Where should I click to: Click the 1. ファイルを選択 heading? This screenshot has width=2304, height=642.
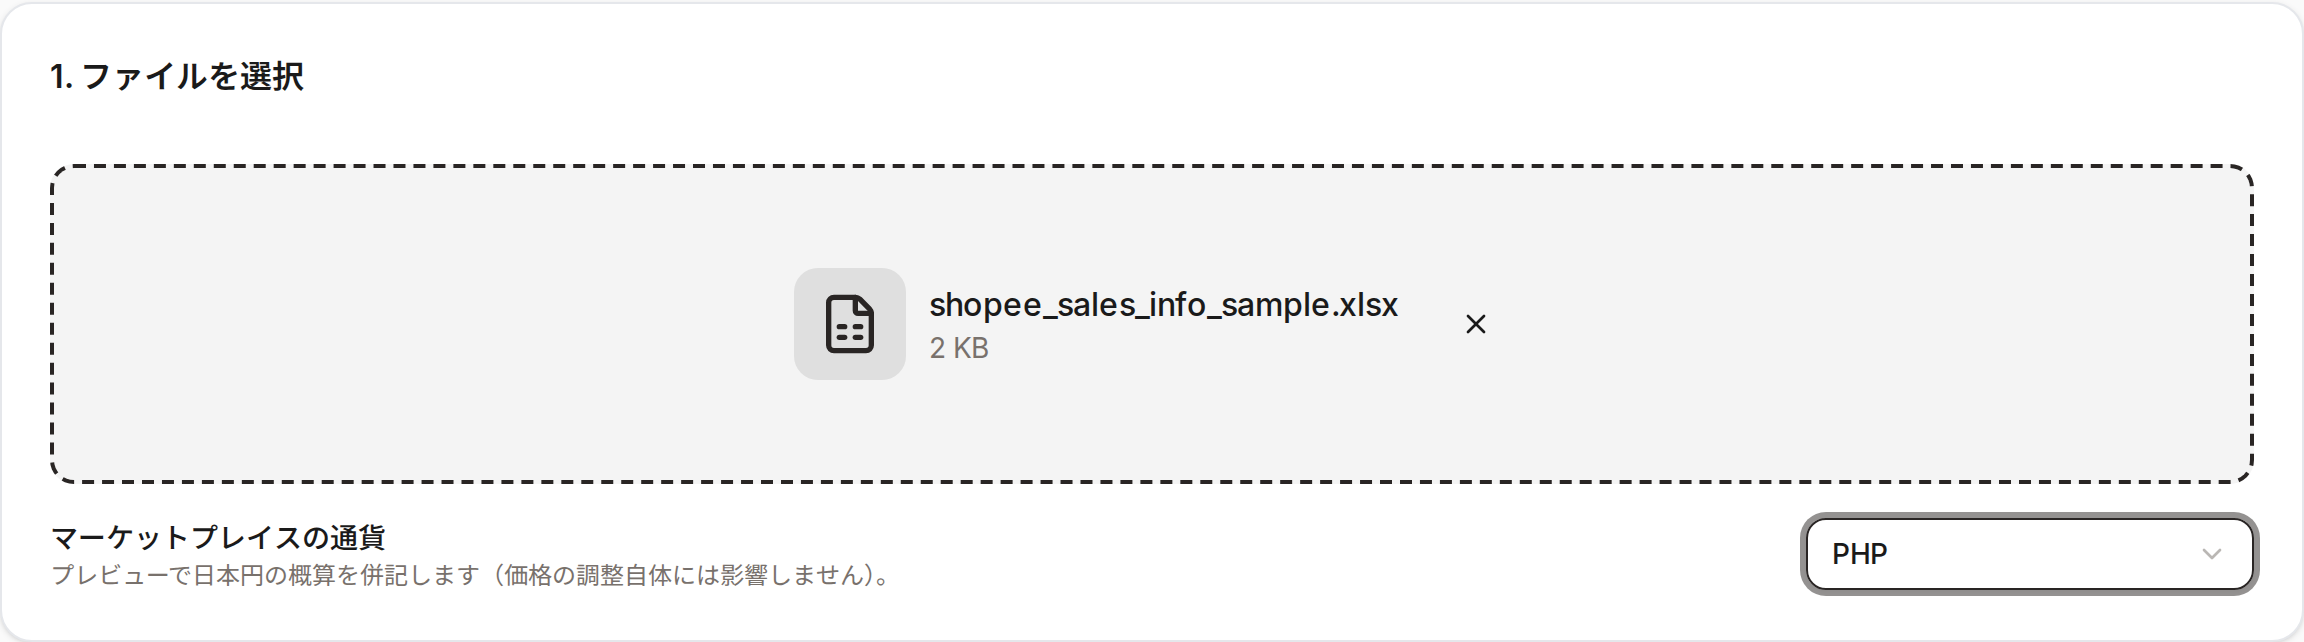(x=177, y=77)
